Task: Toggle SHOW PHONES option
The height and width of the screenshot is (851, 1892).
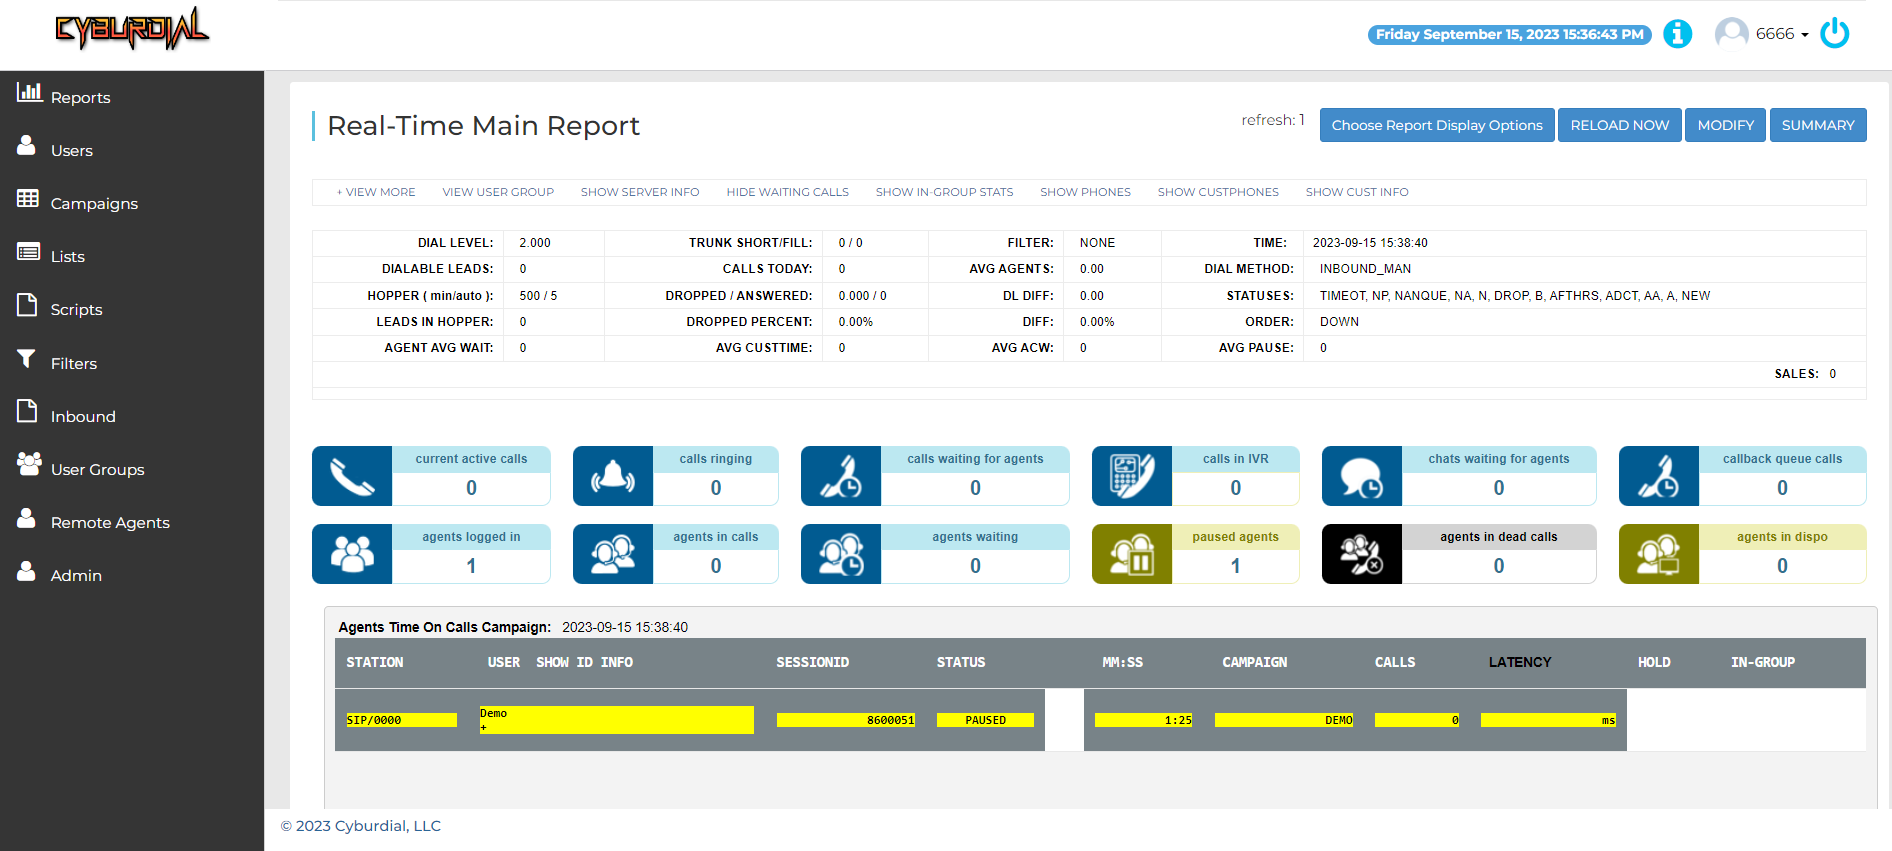Action: (1085, 192)
